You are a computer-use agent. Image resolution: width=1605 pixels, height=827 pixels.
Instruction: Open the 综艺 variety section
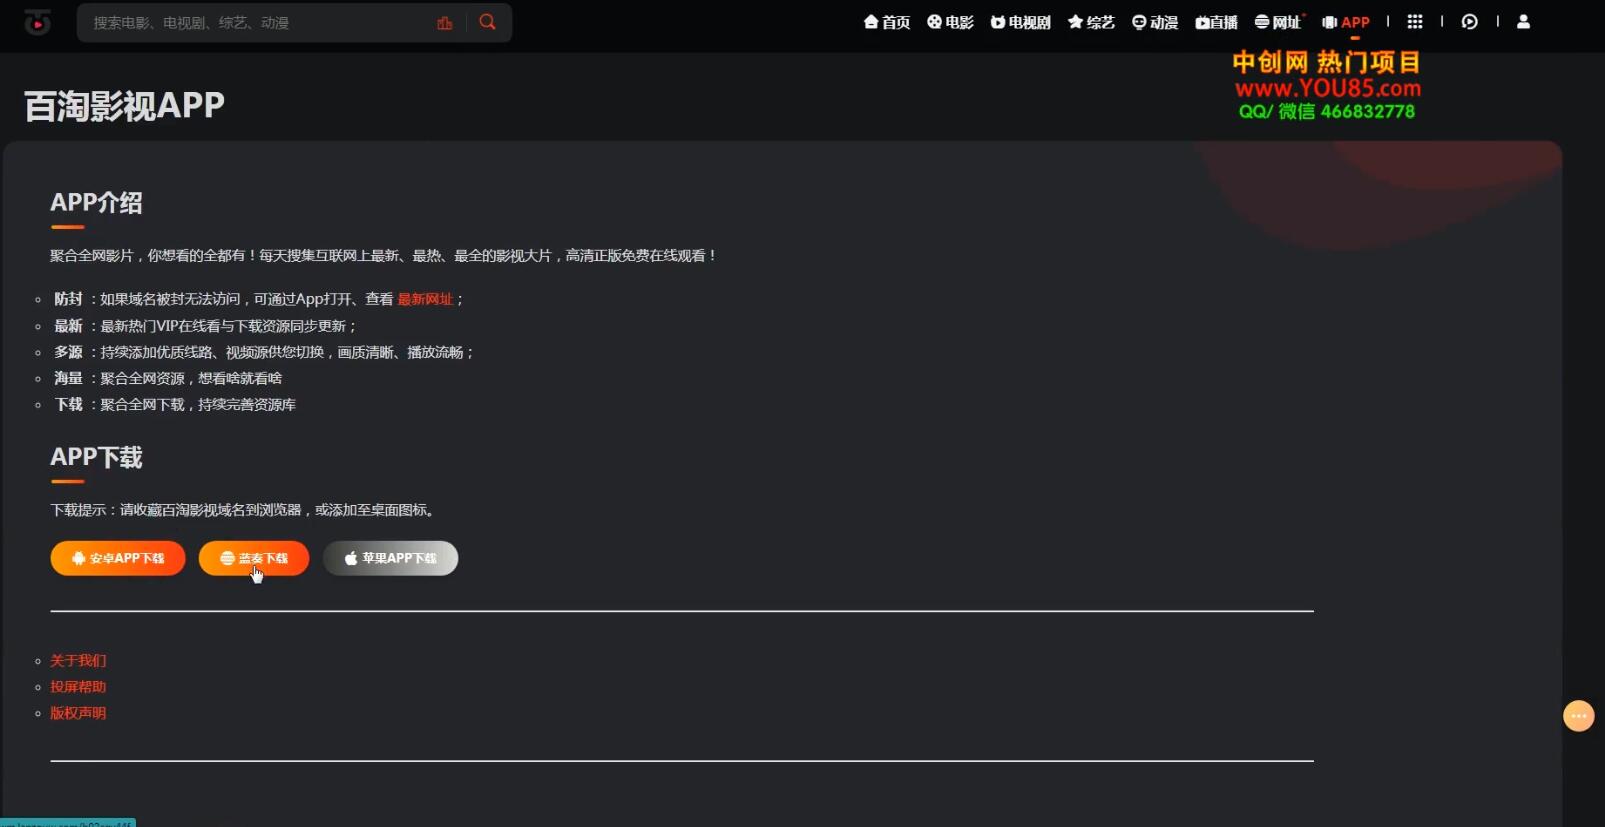coord(1091,22)
